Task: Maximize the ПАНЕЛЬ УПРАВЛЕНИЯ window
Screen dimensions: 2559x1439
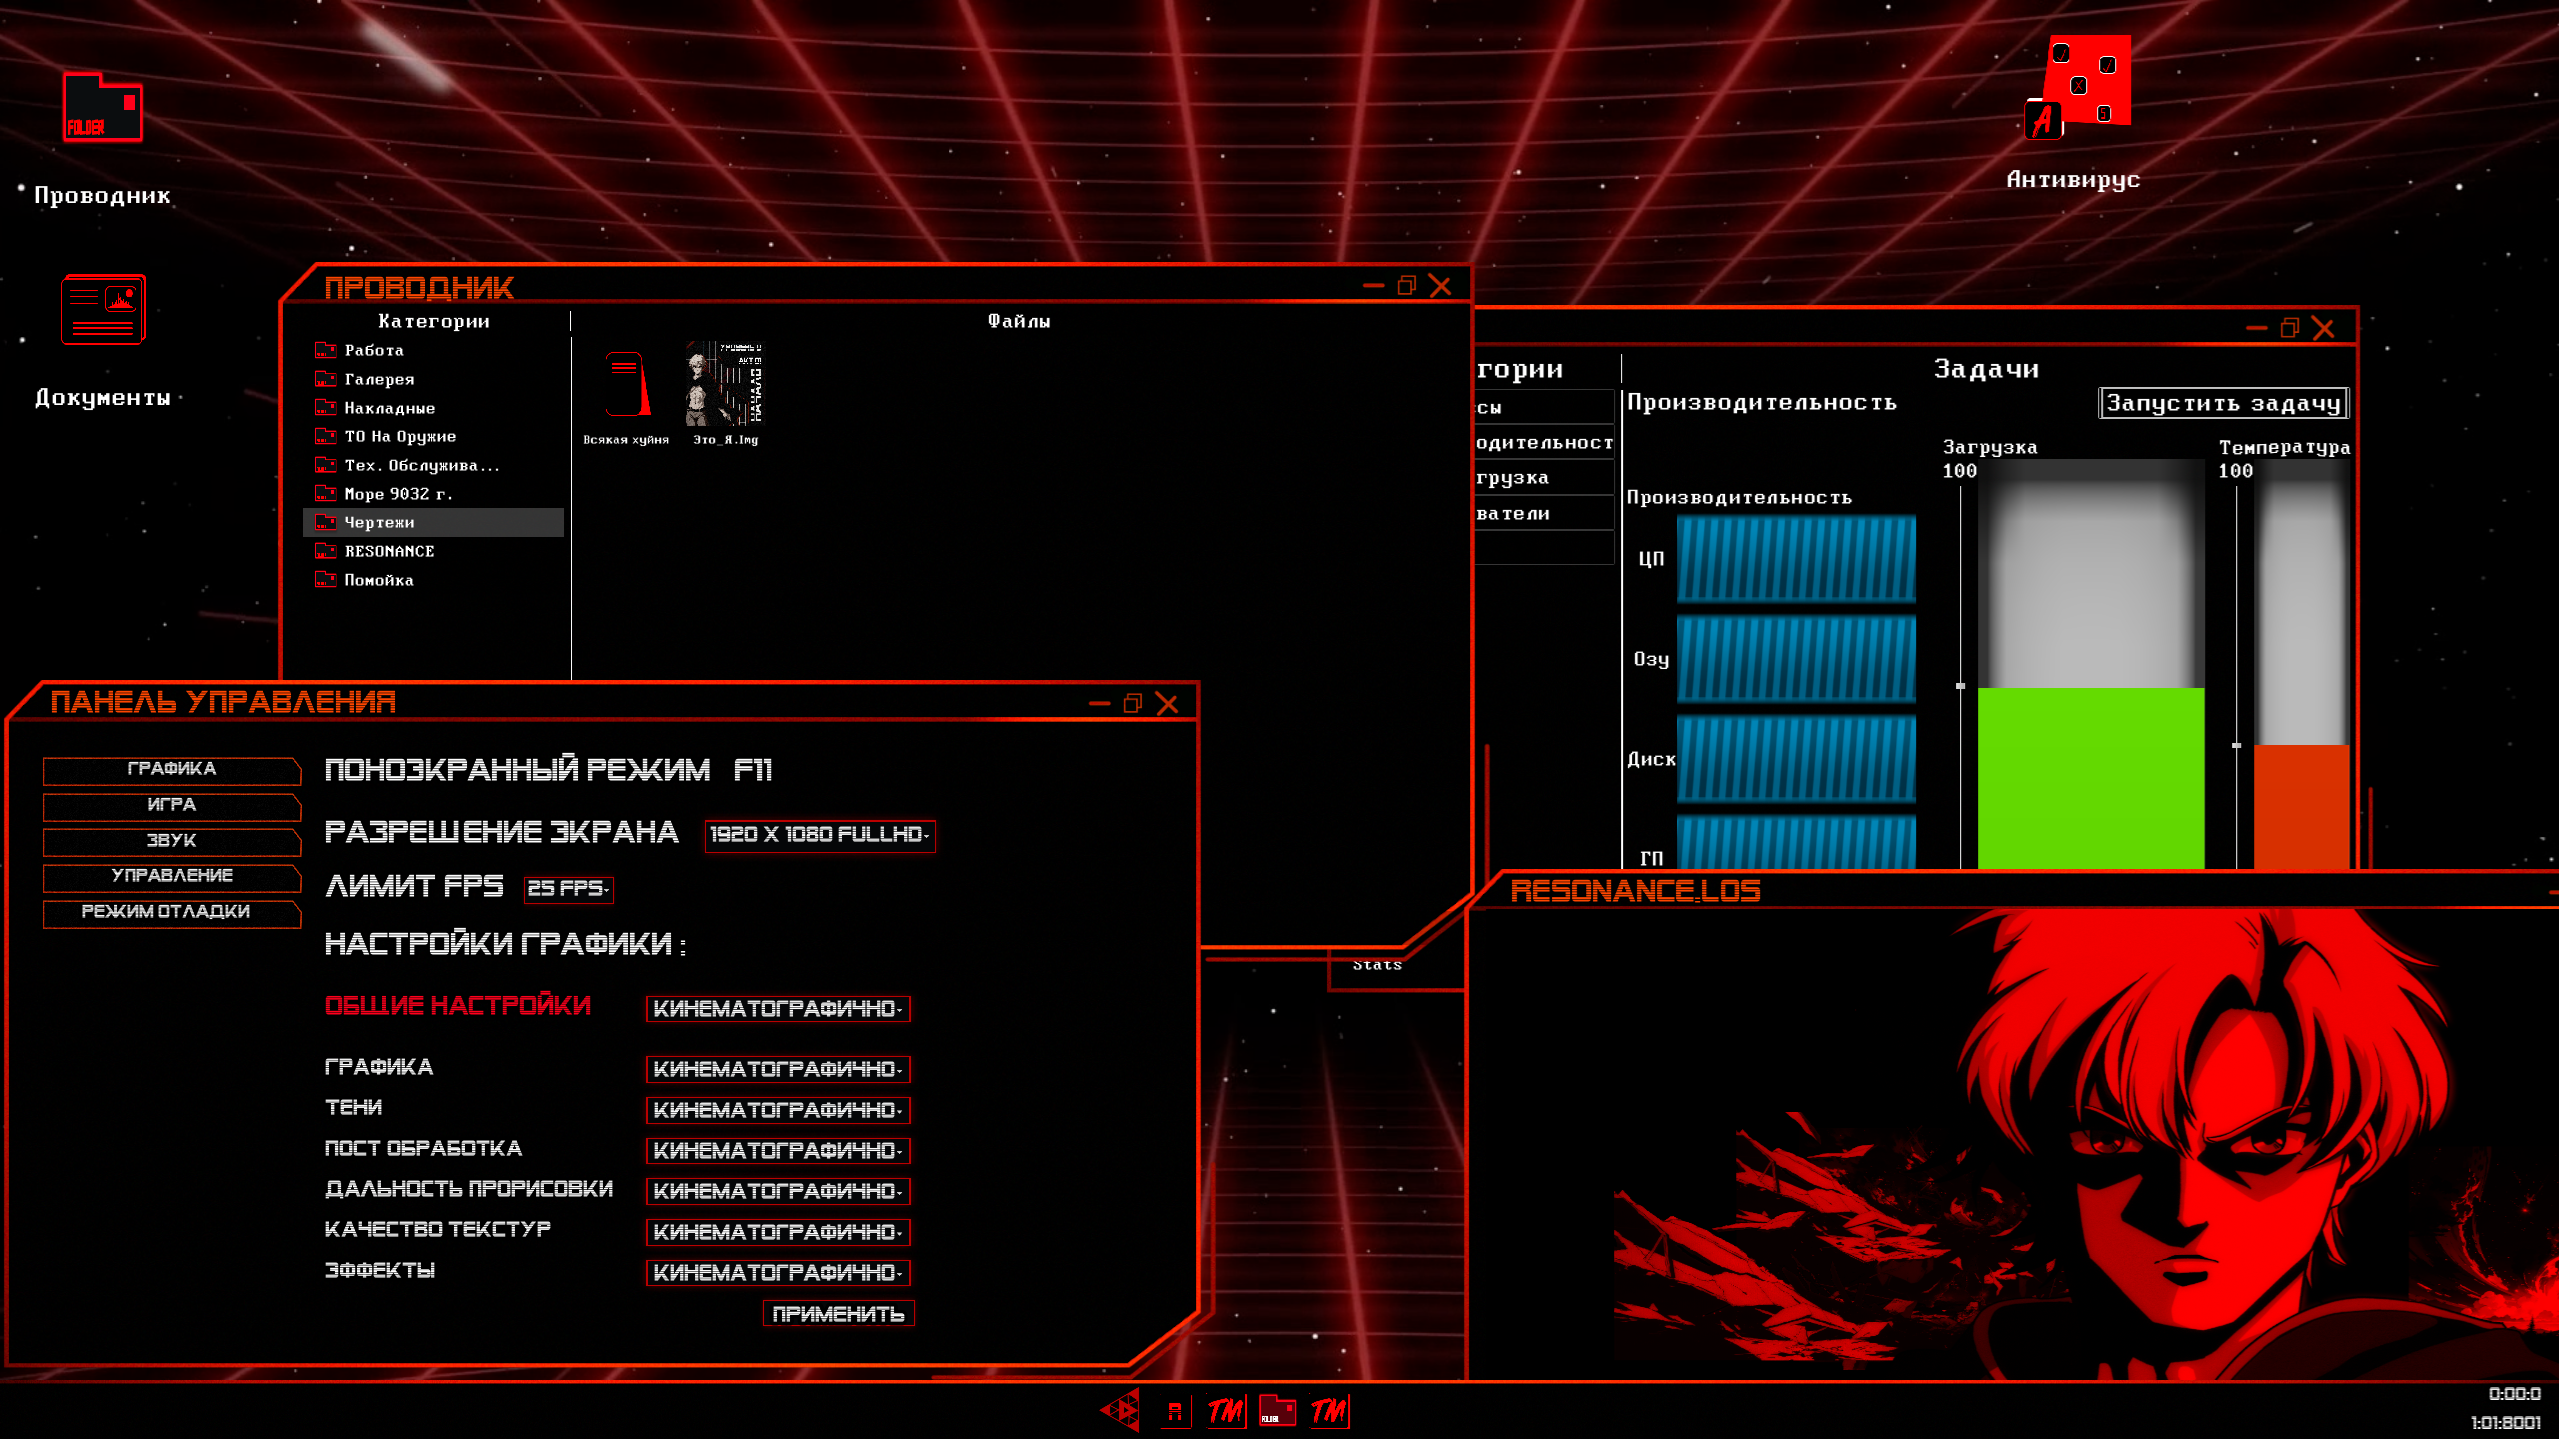Action: coord(1132,704)
